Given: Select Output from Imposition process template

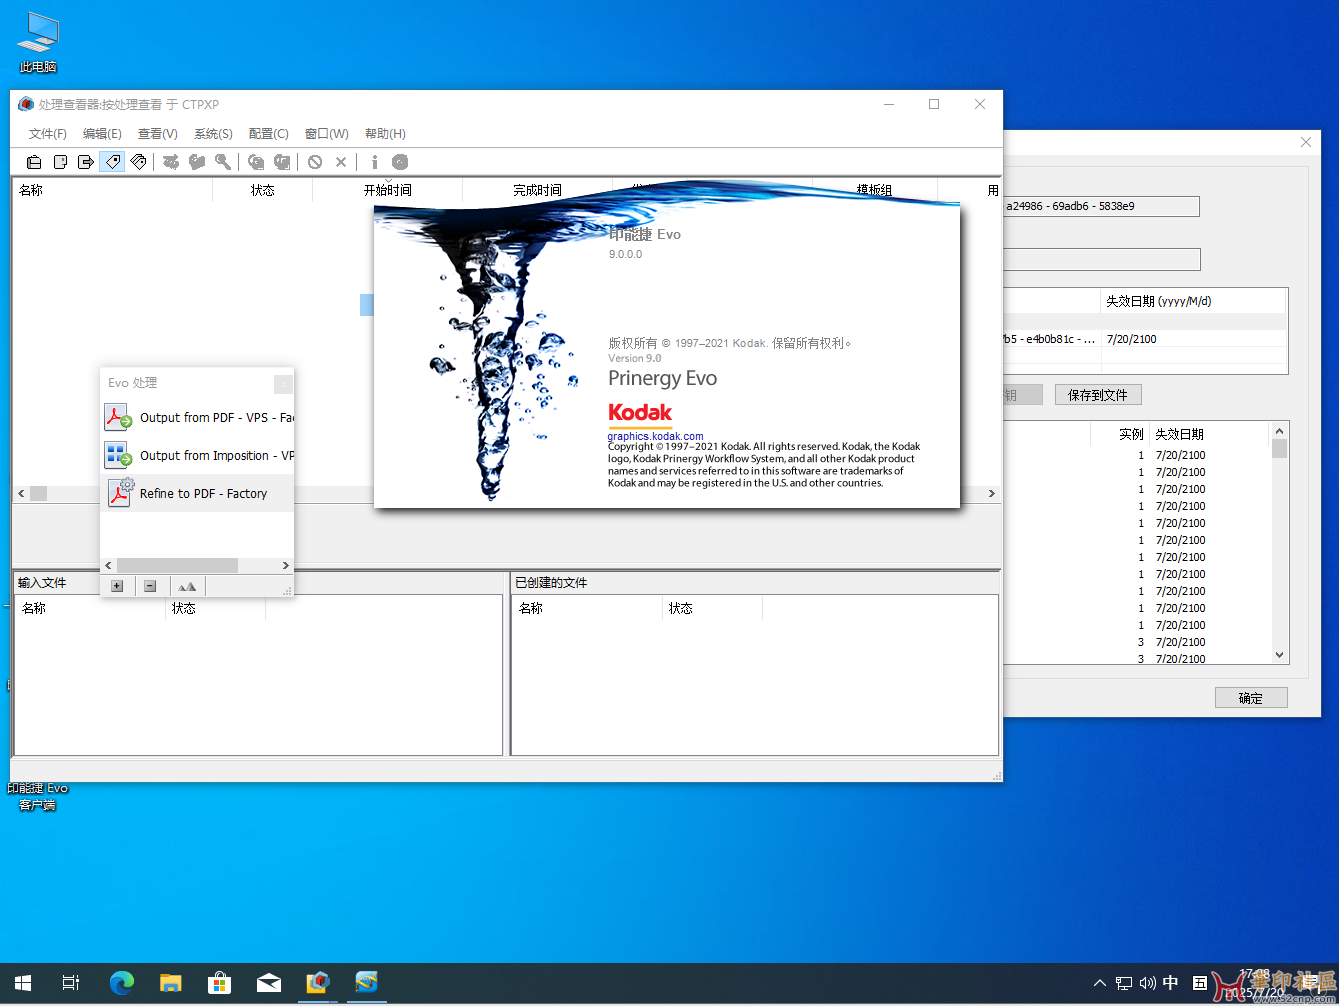Looking at the screenshot, I should (198, 455).
